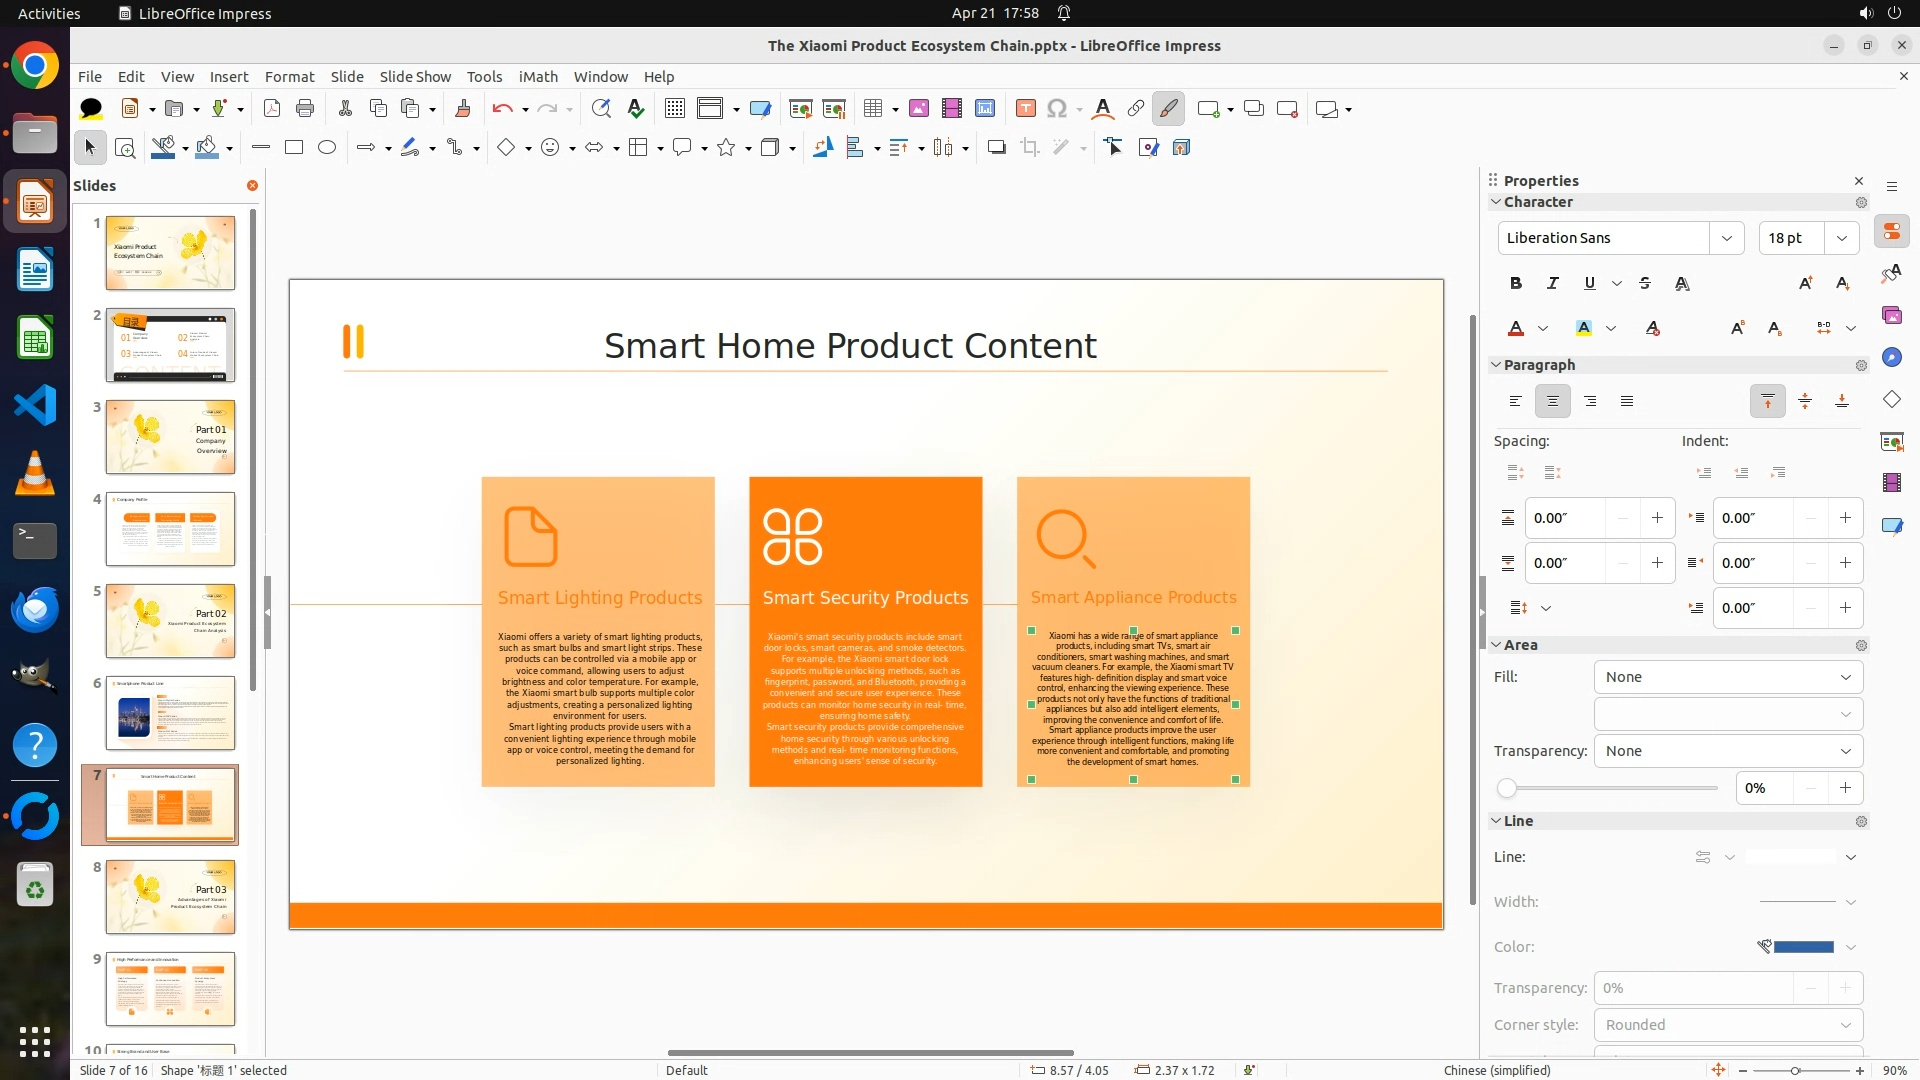Open the Area Fill dropdown
Viewport: 1920px width, 1080px height.
point(1728,677)
